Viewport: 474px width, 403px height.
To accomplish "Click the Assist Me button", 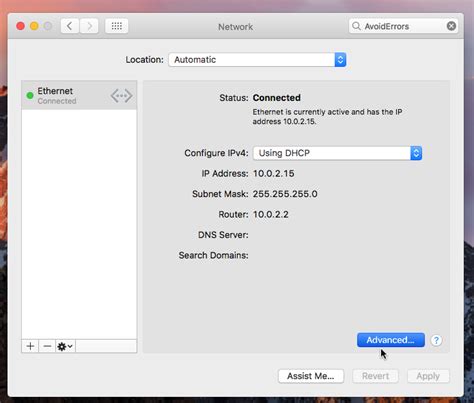I will pyautogui.click(x=311, y=376).
